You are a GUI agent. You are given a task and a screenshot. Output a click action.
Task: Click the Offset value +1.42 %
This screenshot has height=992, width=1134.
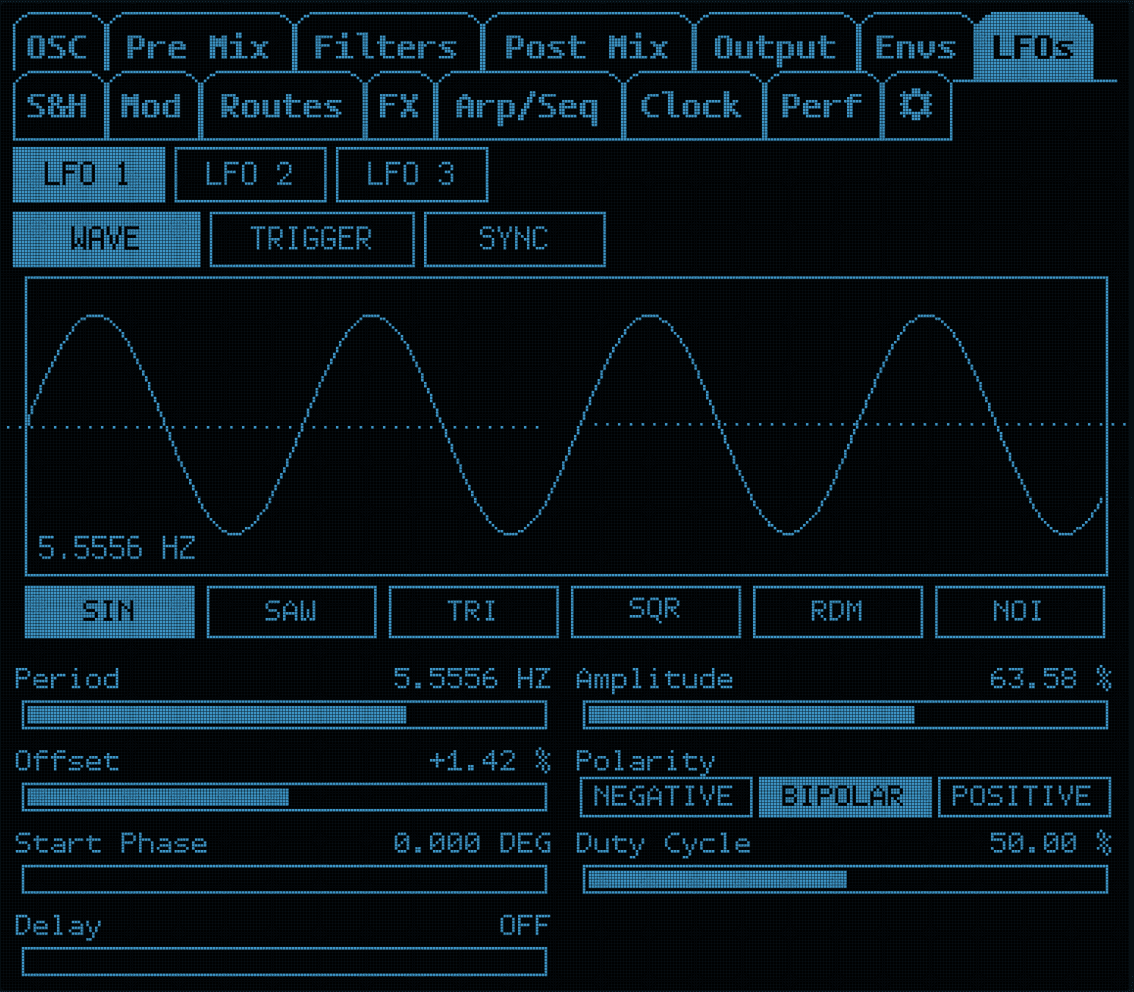click(490, 761)
